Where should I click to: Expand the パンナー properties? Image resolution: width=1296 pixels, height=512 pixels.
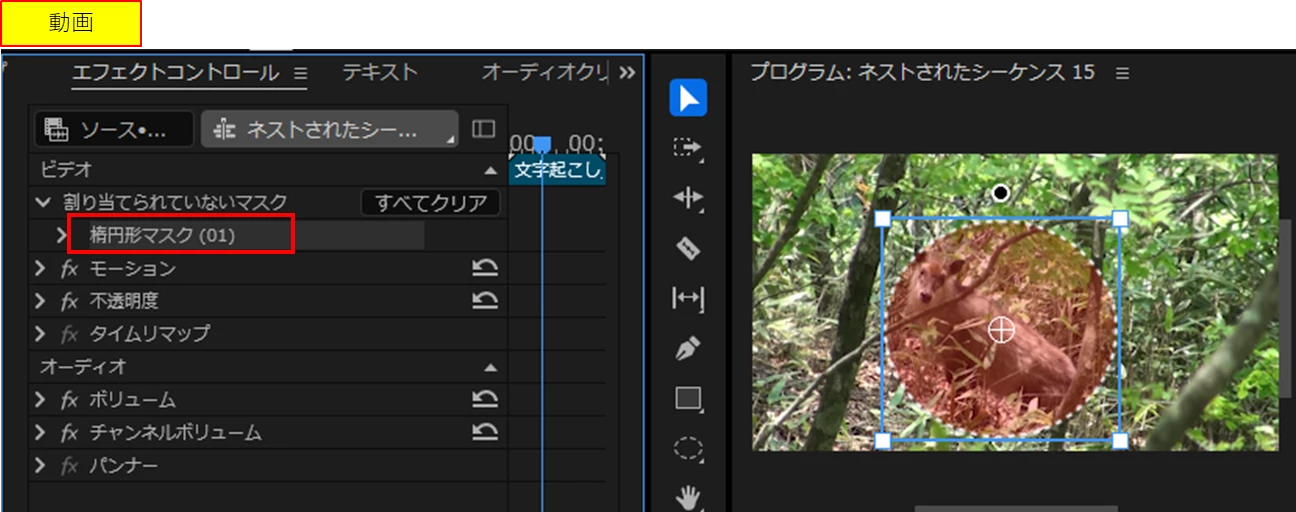click(40, 466)
